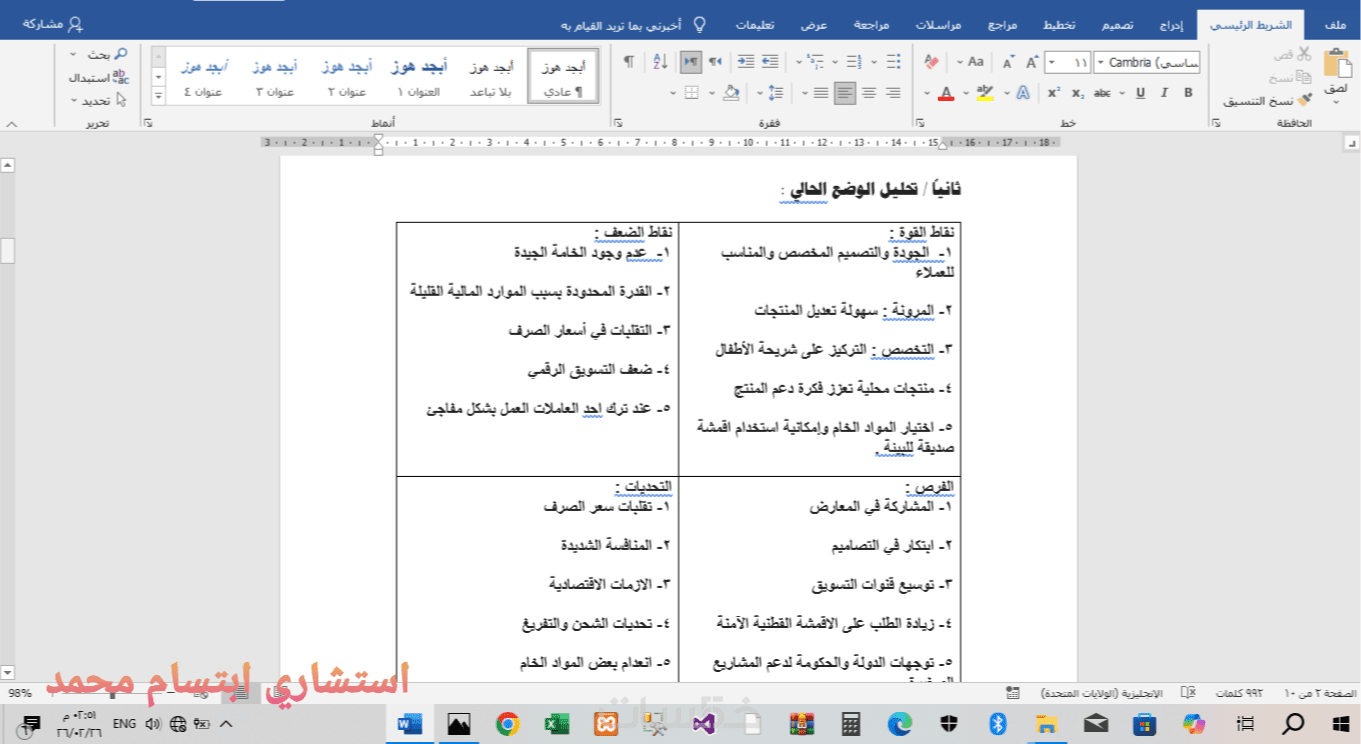
Task: Open Microsoft Edge from the taskbar
Action: [x=899, y=724]
